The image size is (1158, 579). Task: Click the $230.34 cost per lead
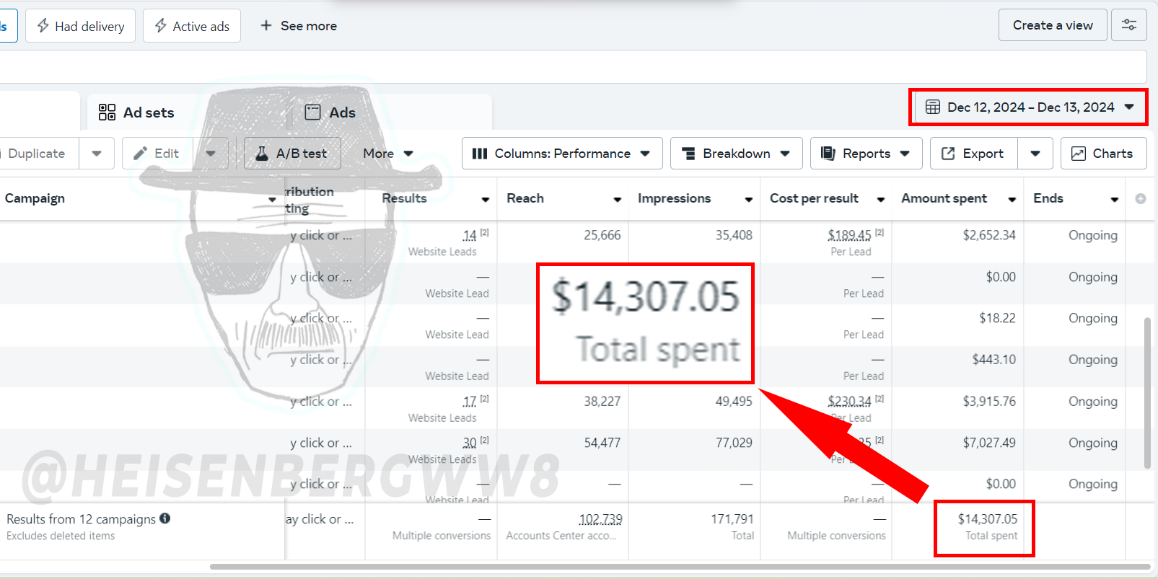pos(850,402)
